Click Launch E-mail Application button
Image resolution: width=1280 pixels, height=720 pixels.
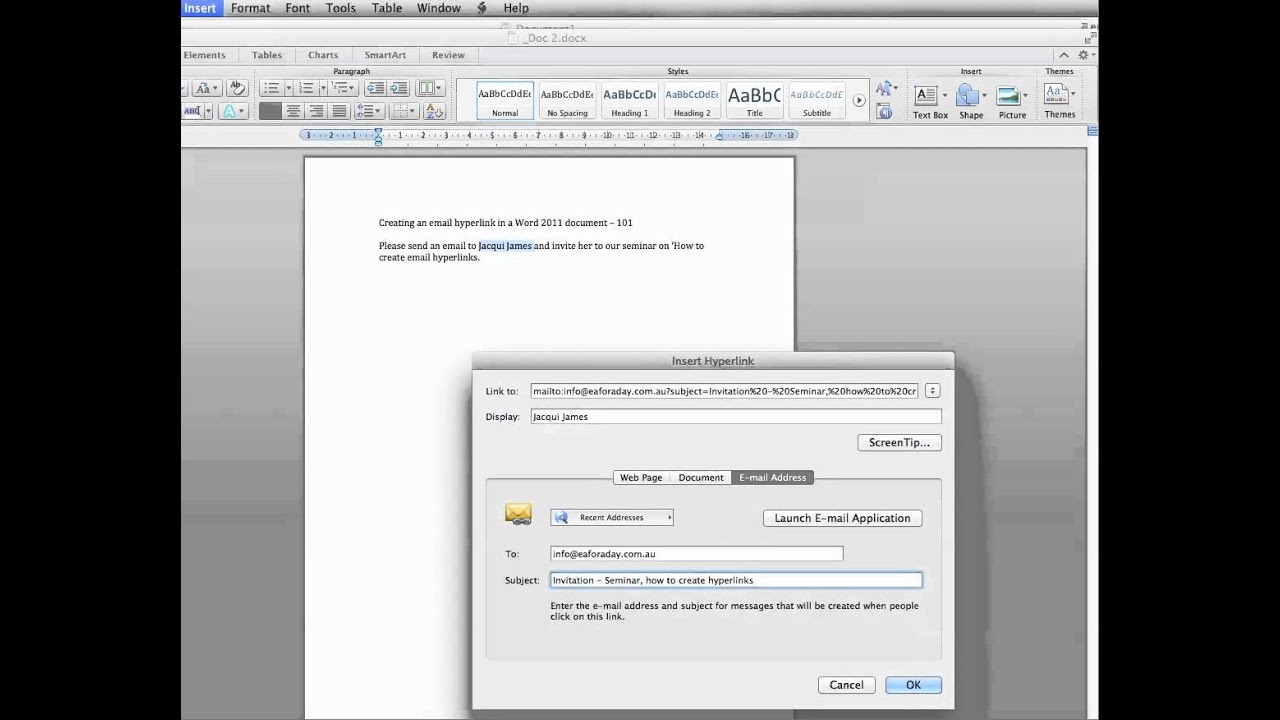pyautogui.click(x=842, y=518)
